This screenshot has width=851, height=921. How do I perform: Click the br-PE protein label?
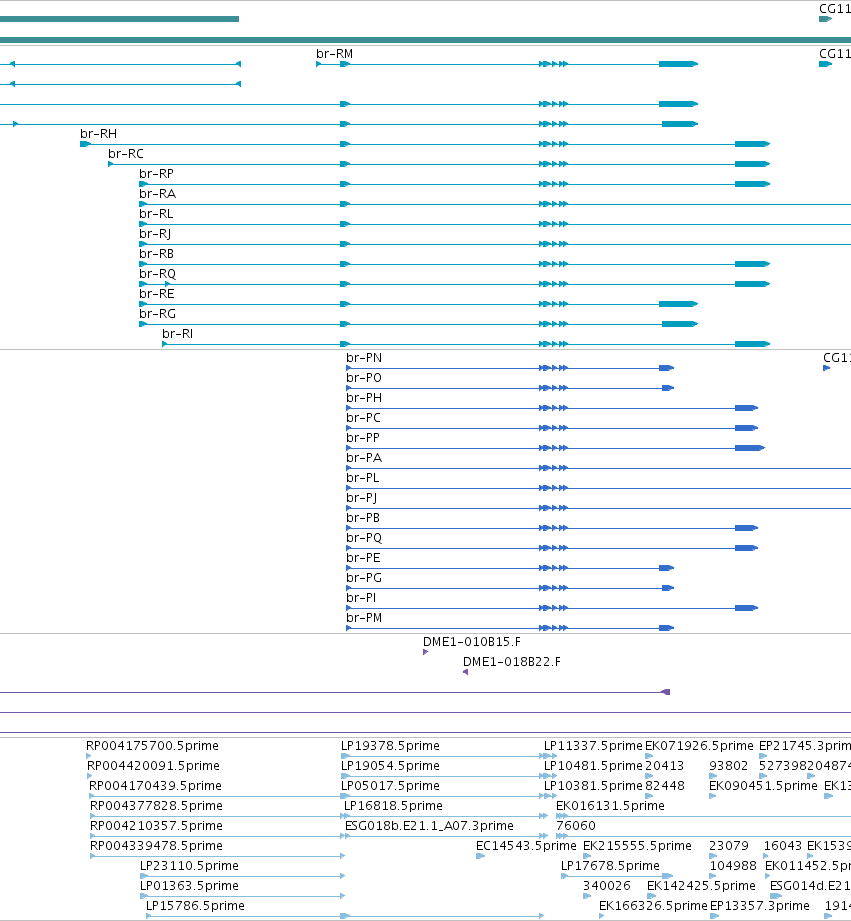pyautogui.click(x=363, y=557)
